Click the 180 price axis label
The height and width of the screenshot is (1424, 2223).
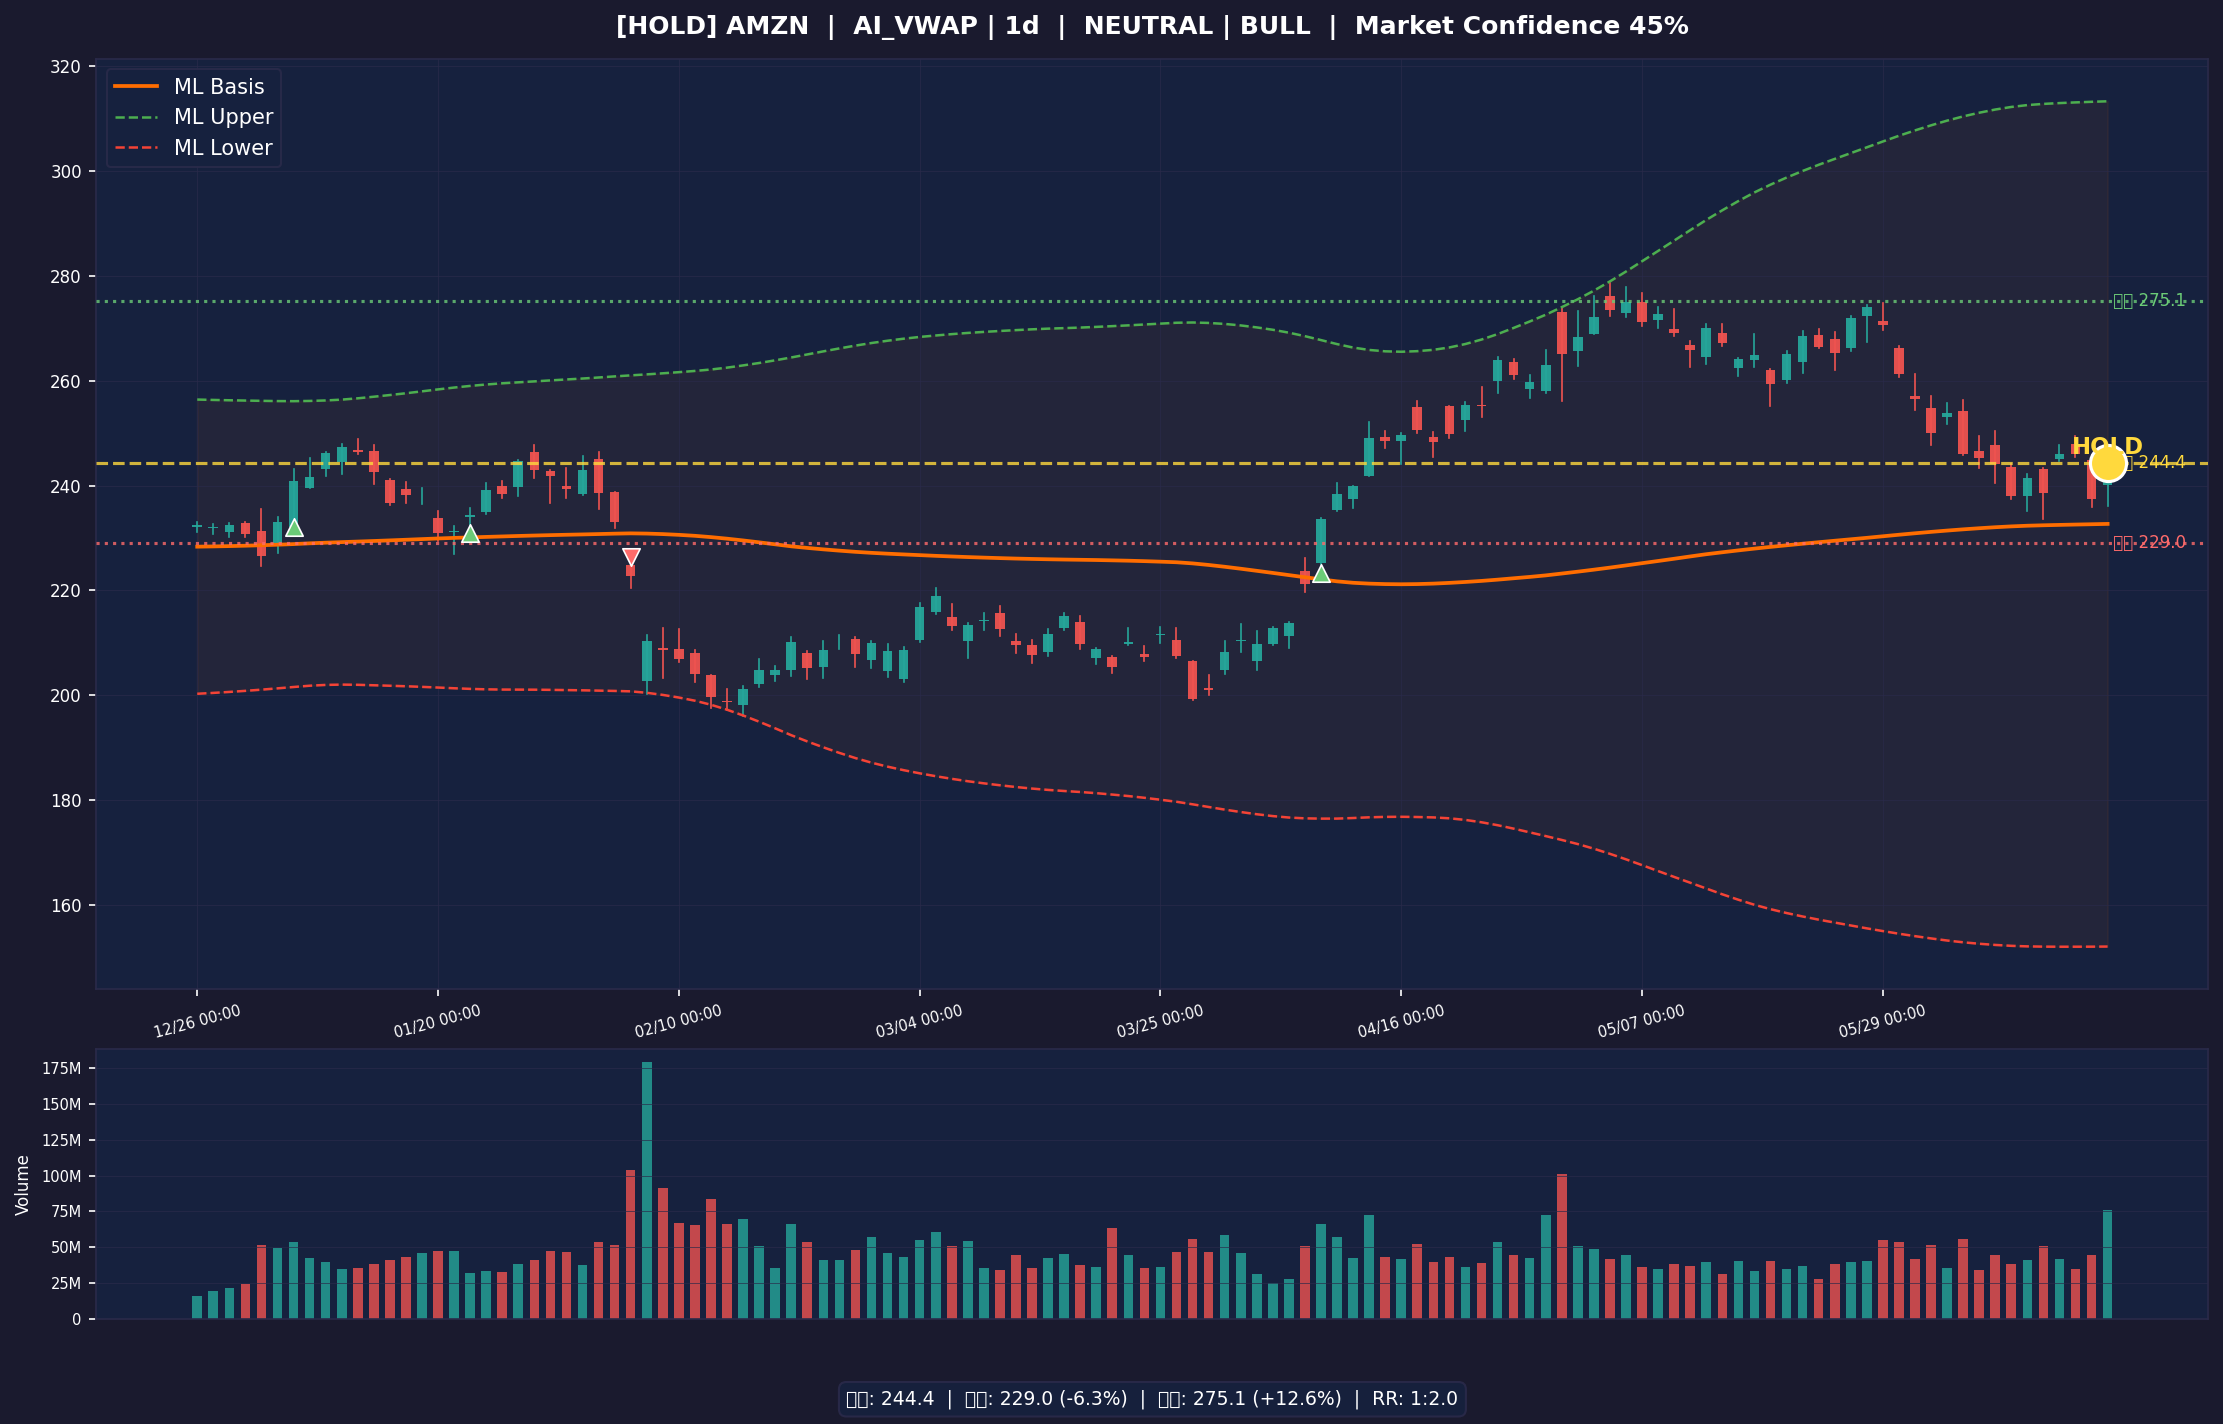pos(65,801)
